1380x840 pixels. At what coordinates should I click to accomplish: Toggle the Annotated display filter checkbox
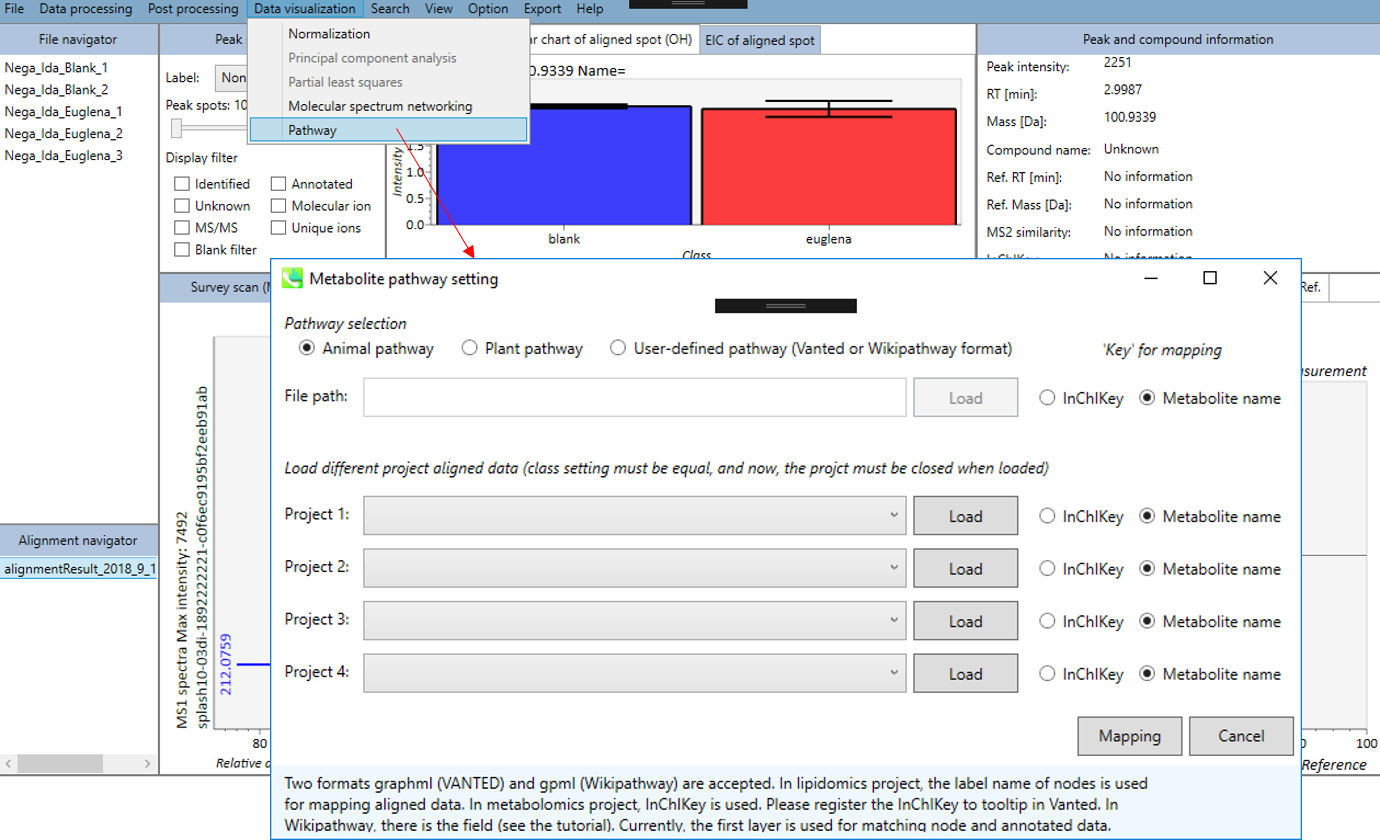[278, 184]
